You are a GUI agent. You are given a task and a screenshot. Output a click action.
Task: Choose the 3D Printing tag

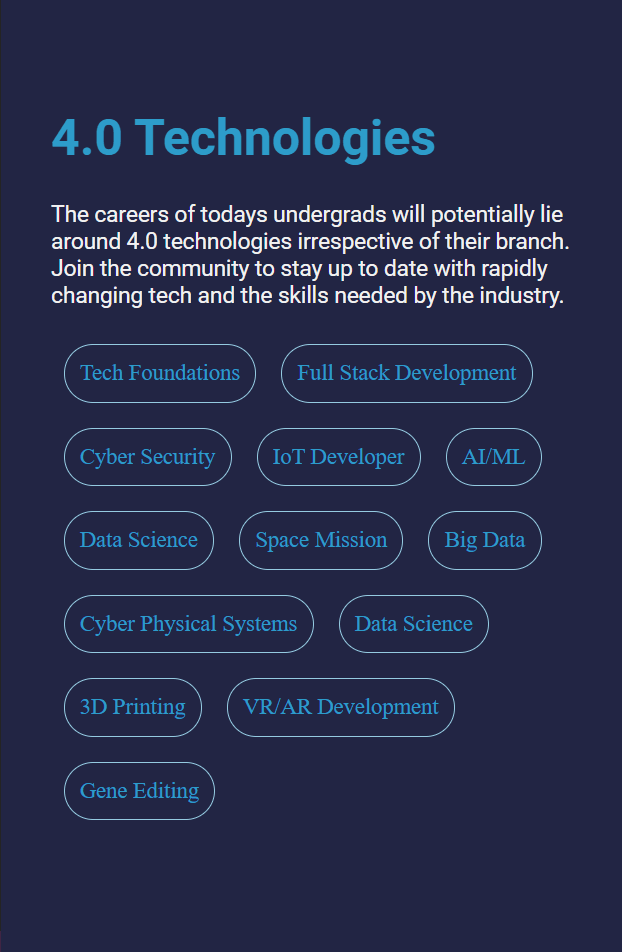click(x=133, y=707)
